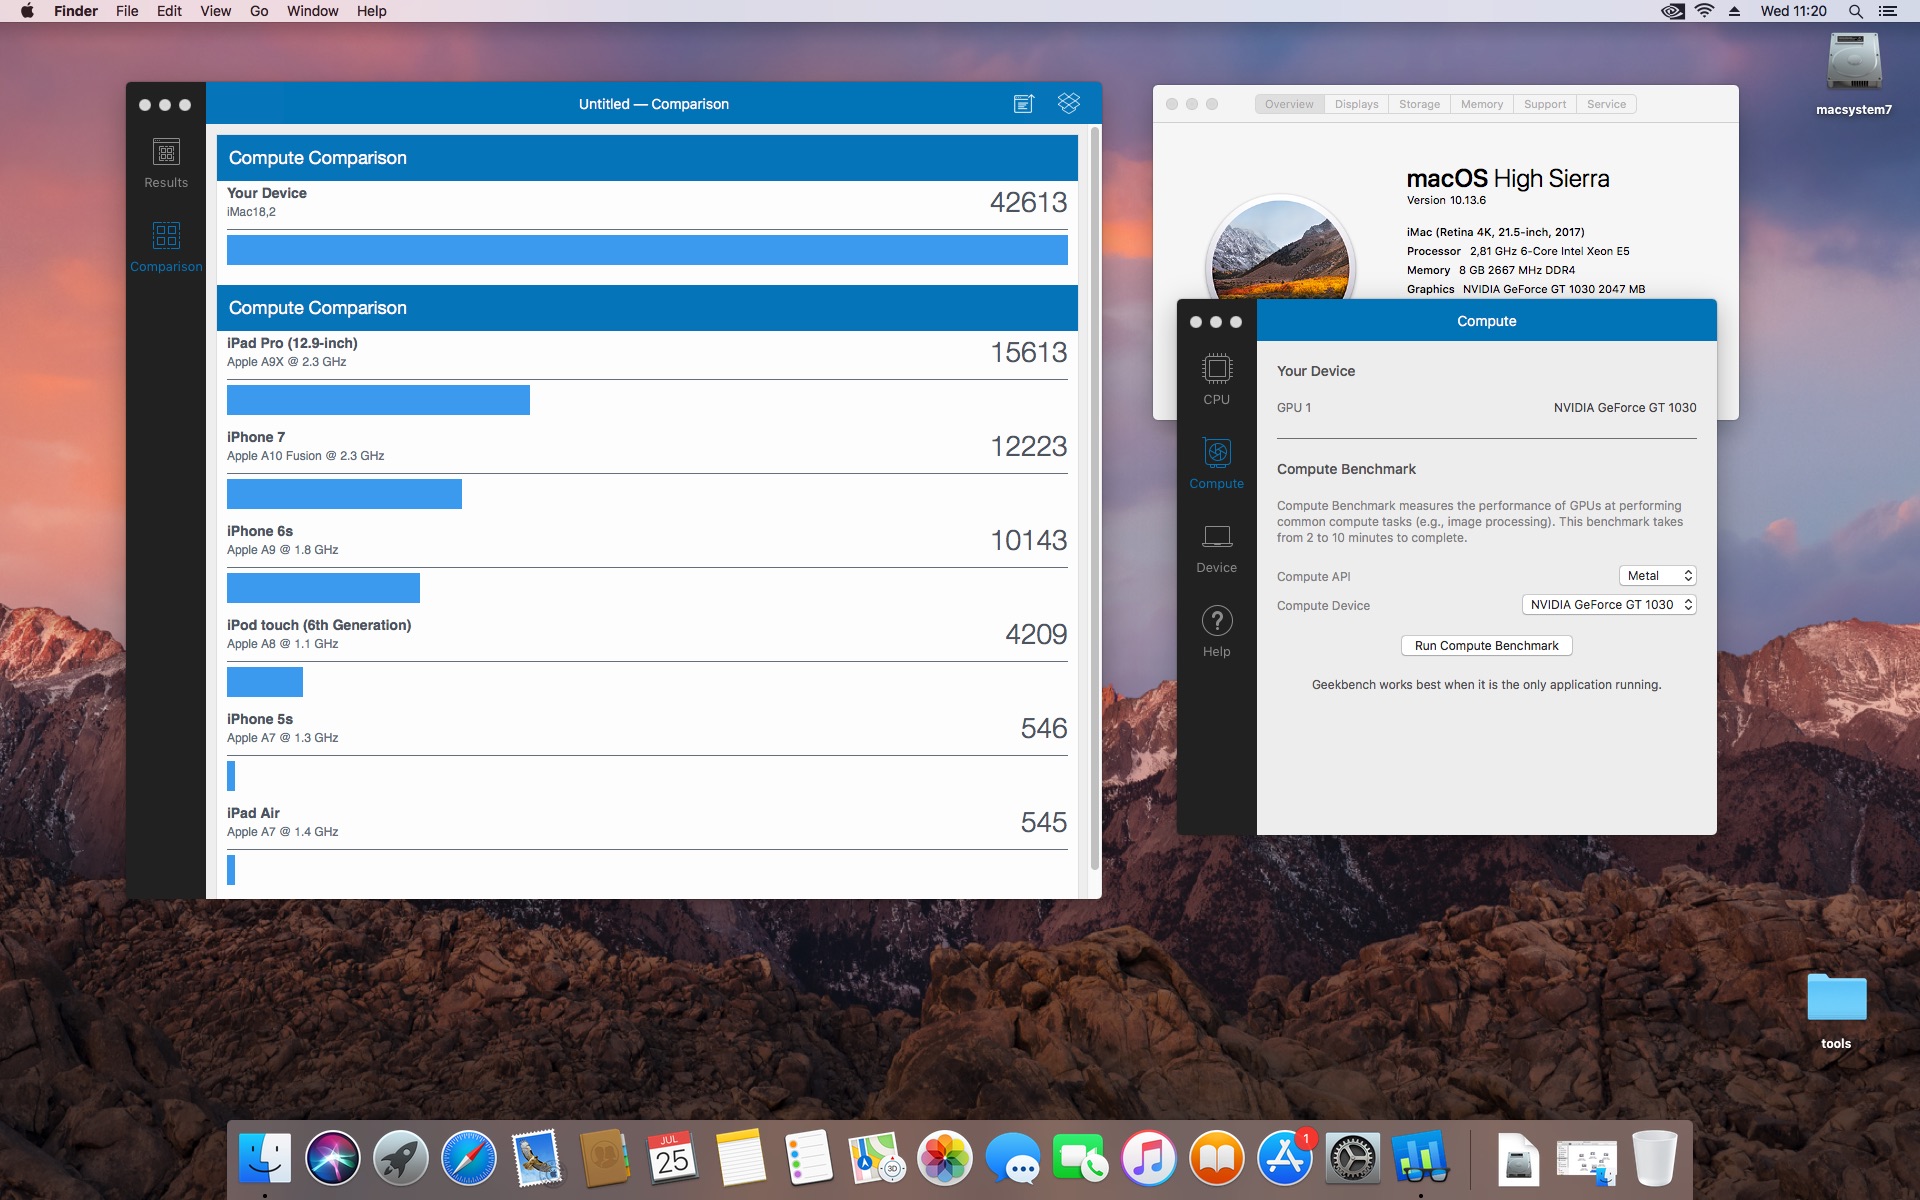Click the Spotlight search icon in menu bar

[1855, 11]
